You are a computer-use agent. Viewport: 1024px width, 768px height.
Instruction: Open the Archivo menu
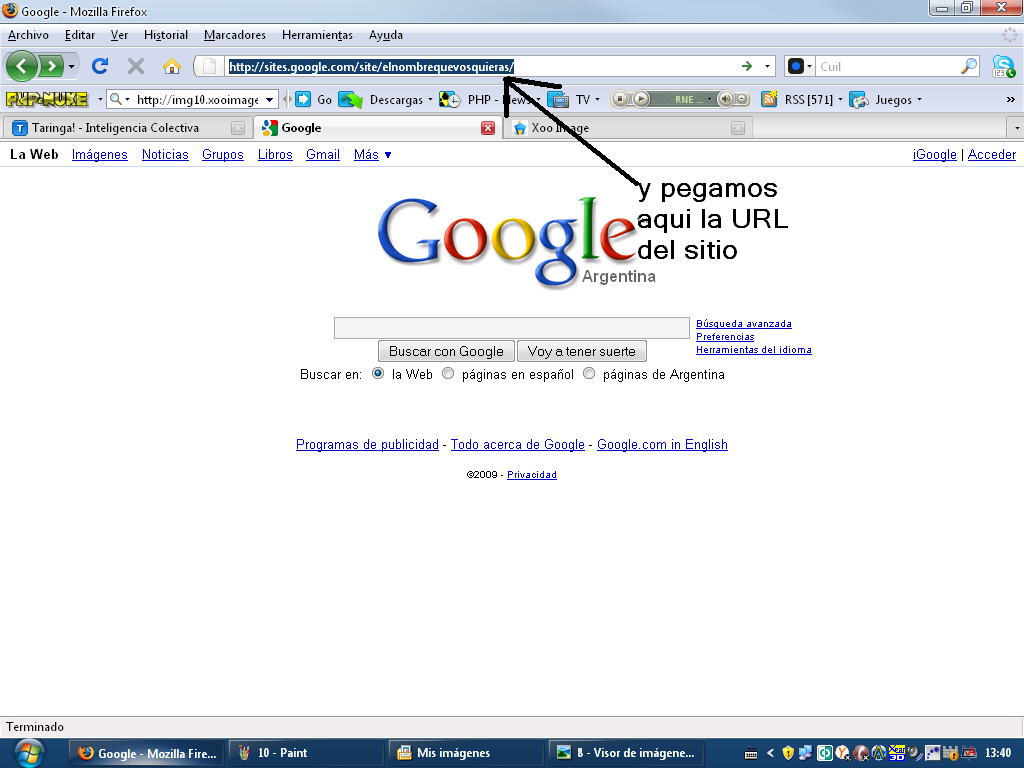28,35
